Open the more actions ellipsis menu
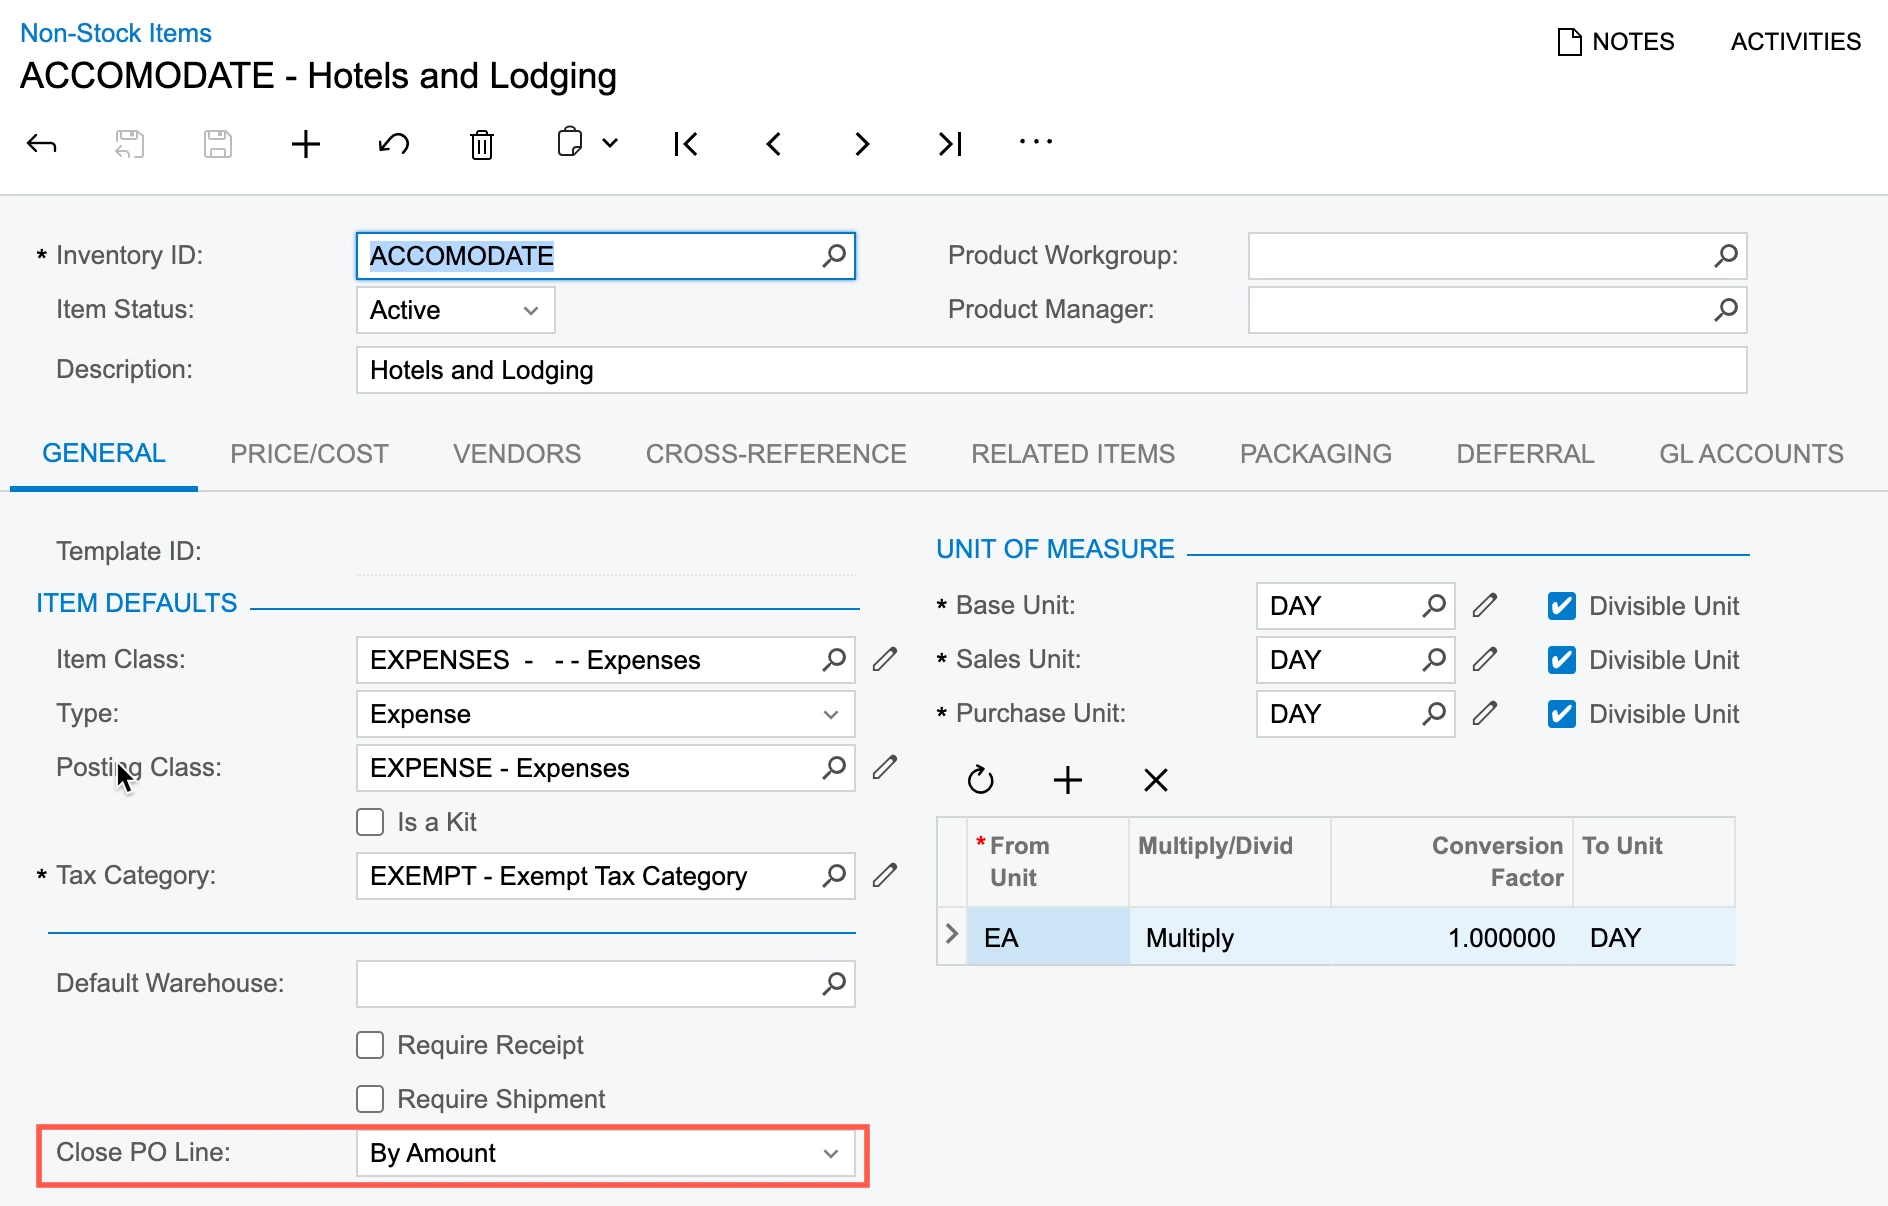The height and width of the screenshot is (1206, 1888). [1036, 143]
